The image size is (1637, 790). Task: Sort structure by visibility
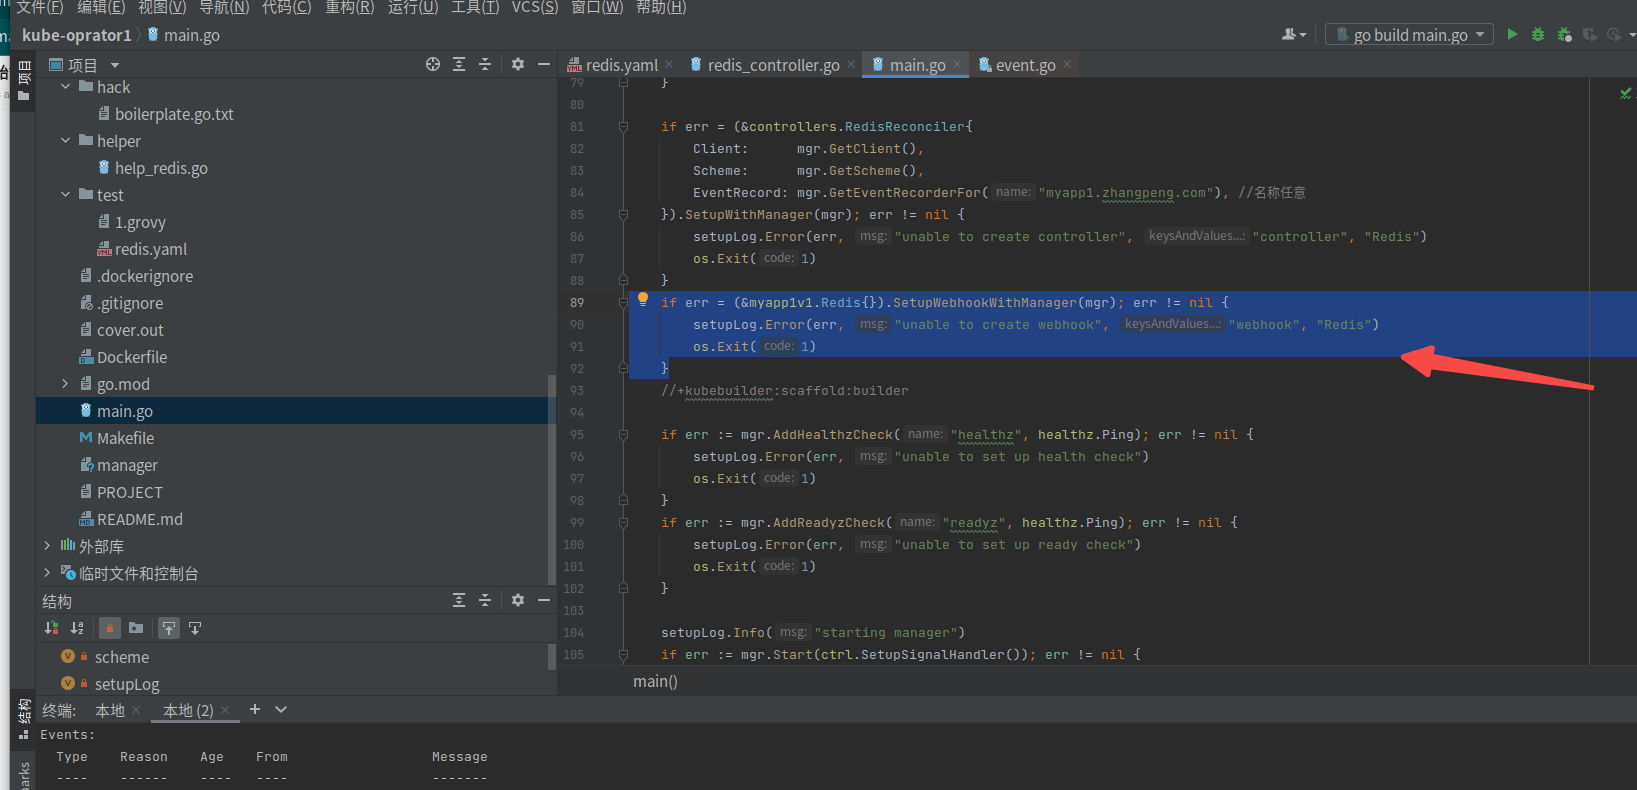pyautogui.click(x=51, y=628)
